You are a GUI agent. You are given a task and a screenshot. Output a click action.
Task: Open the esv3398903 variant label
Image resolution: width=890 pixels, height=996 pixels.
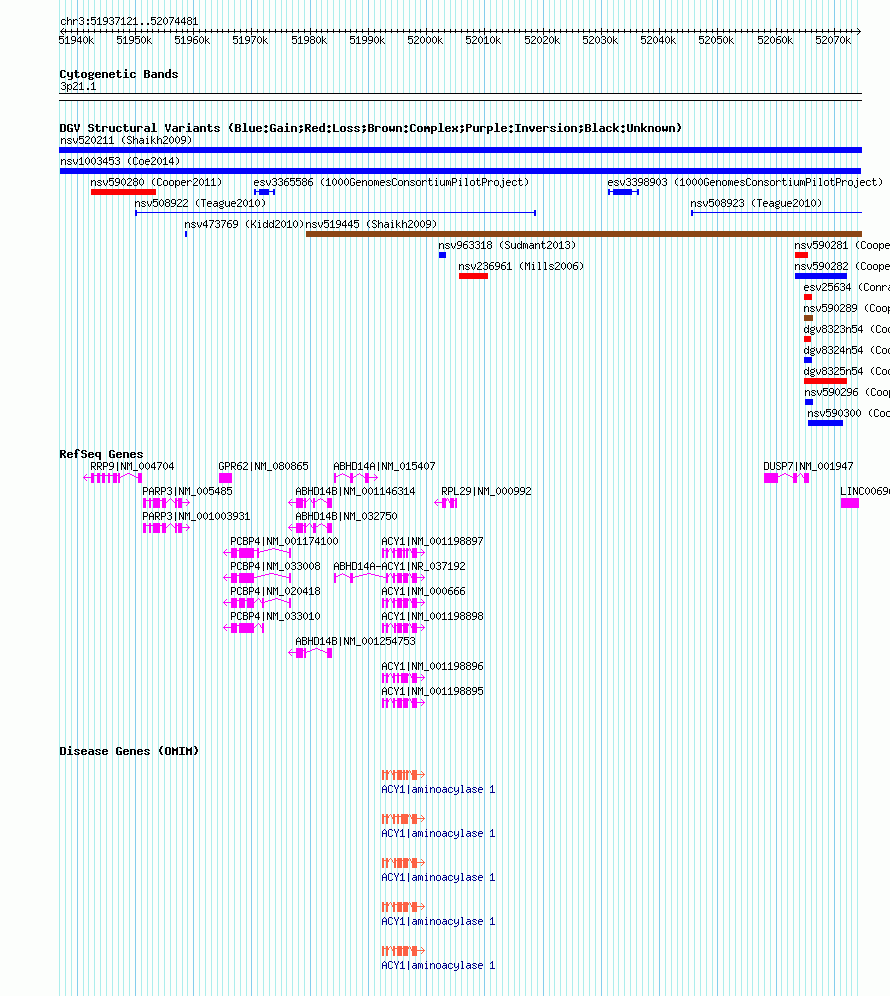click(745, 182)
